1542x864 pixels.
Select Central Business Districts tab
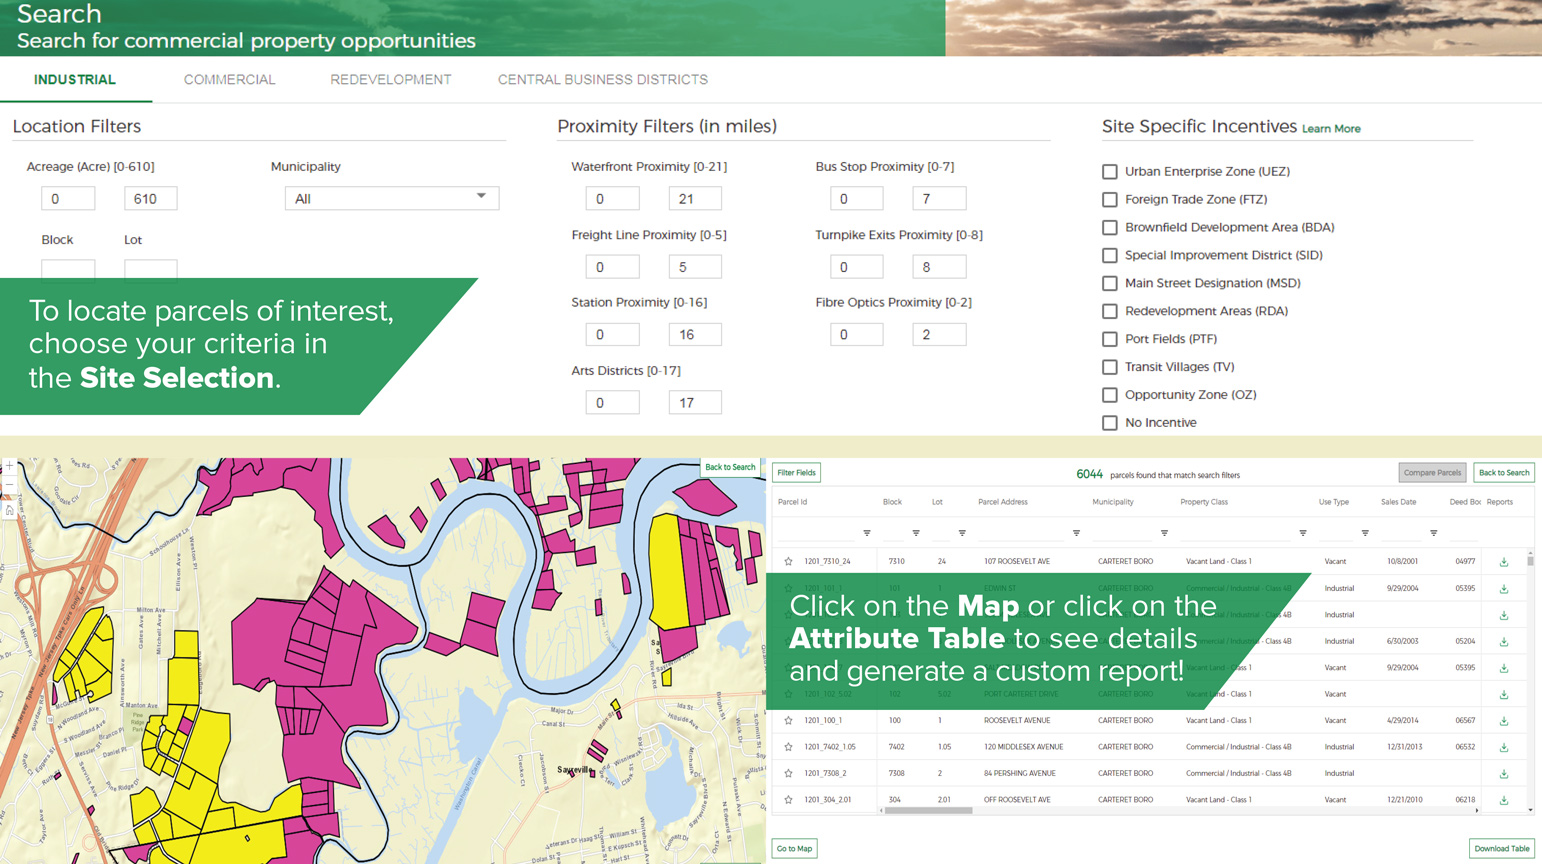[x=603, y=80]
